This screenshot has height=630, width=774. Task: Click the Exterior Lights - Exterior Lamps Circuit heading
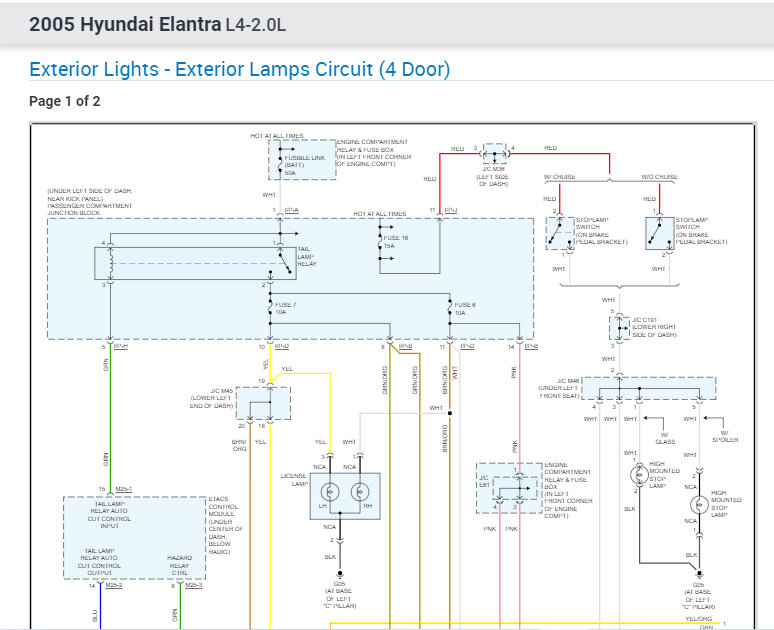pos(239,69)
